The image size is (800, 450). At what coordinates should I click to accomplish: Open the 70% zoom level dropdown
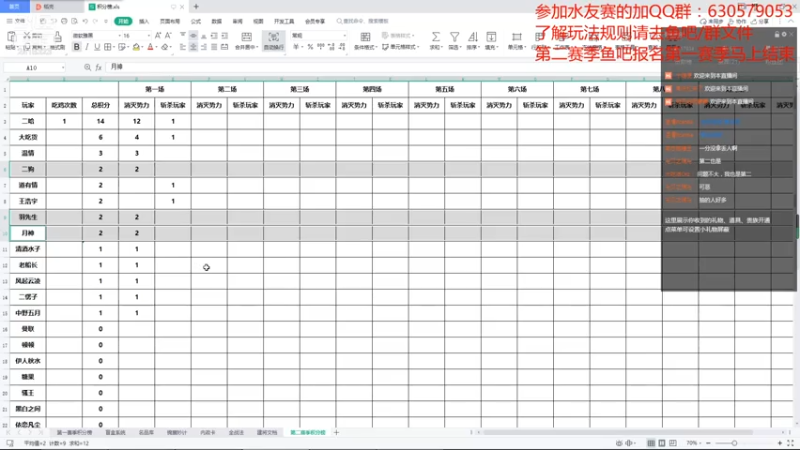(692, 443)
